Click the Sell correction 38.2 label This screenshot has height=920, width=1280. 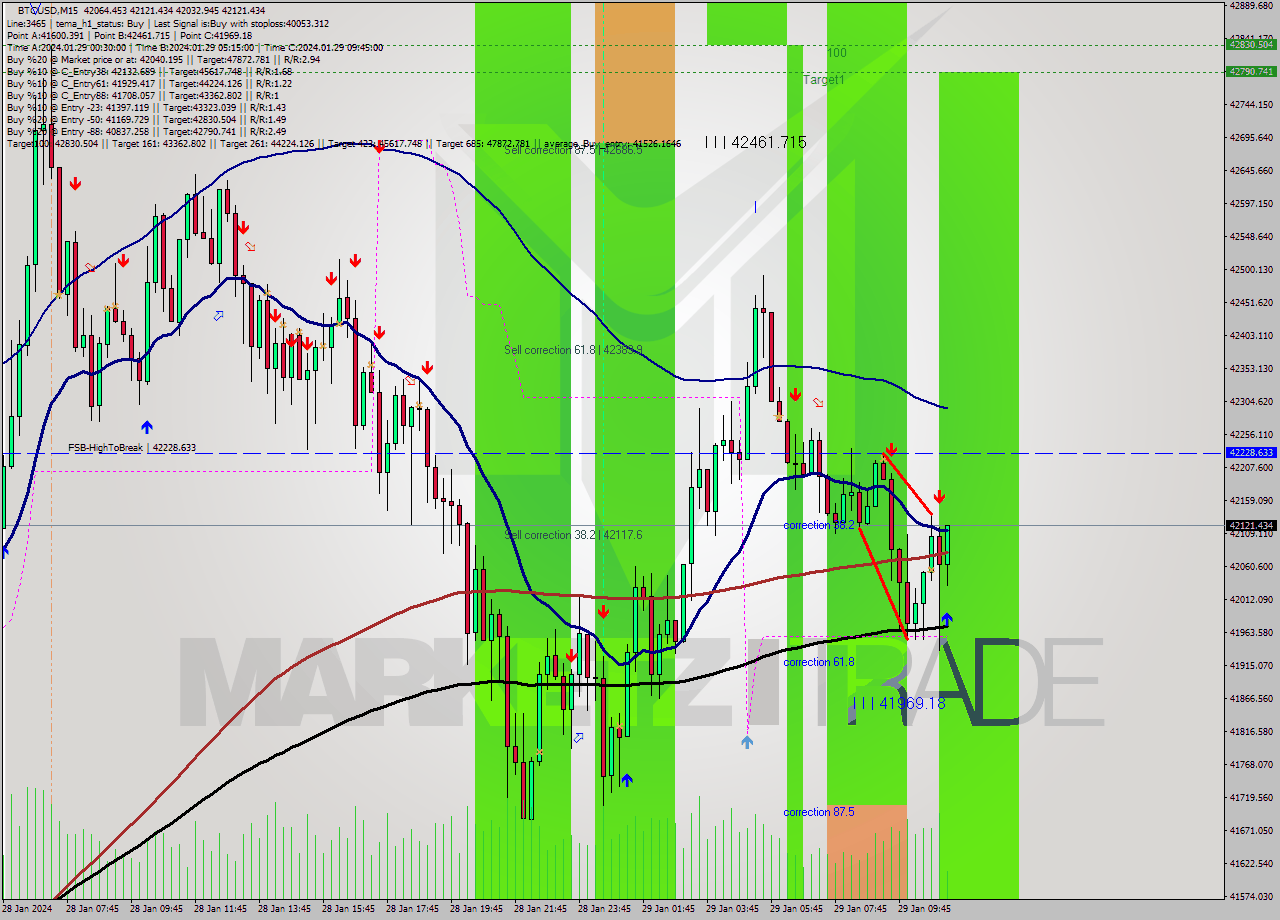pos(573,535)
